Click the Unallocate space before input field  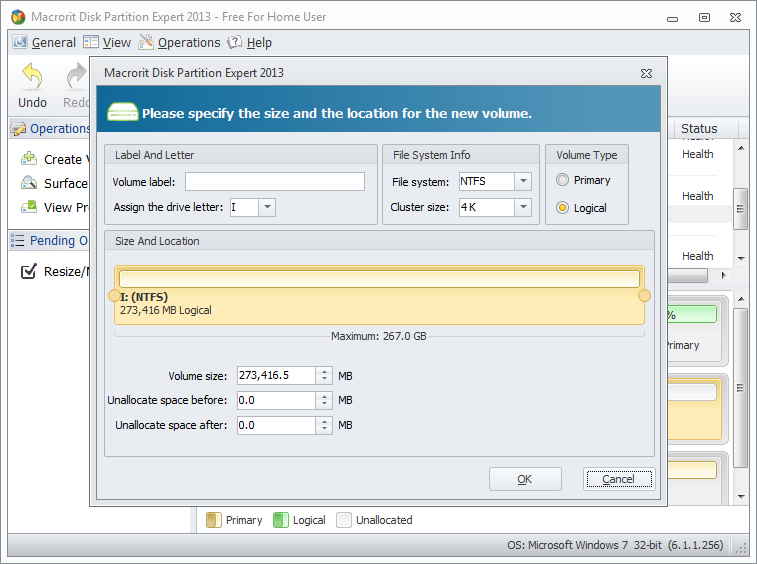(x=277, y=400)
